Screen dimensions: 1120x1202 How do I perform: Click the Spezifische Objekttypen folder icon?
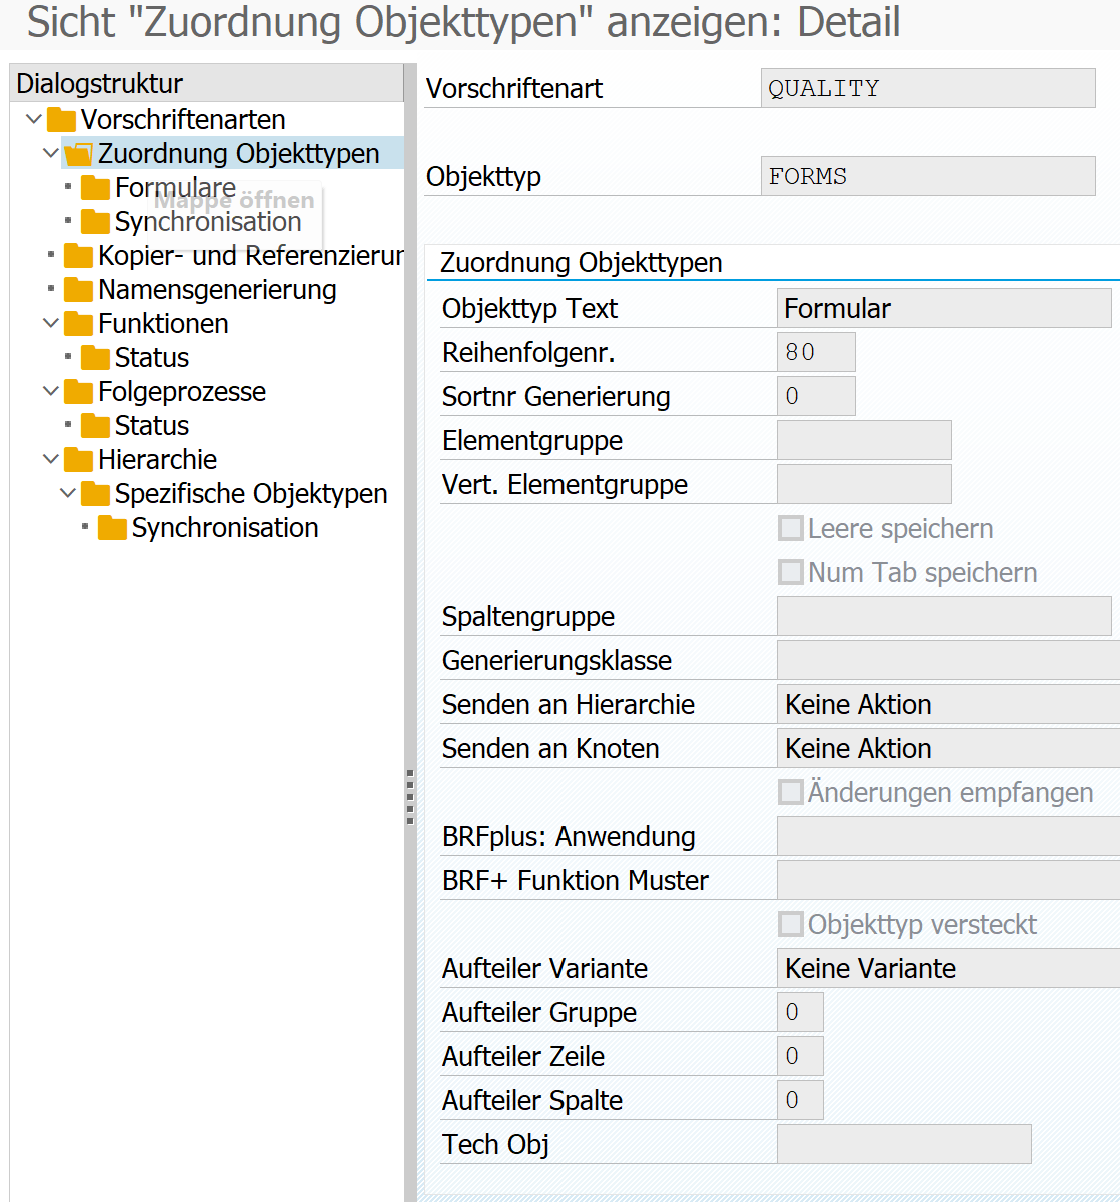95,494
